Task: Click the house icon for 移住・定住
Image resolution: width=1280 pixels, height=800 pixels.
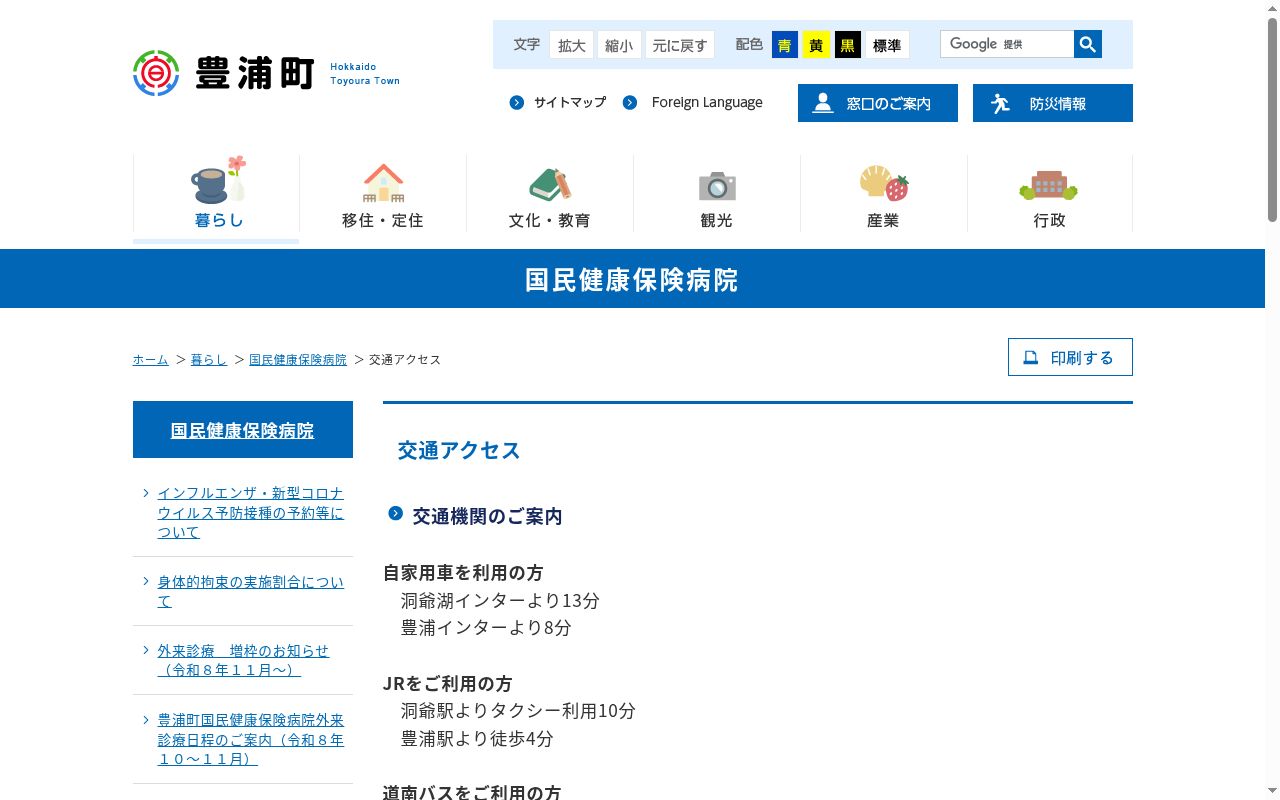Action: click(383, 183)
